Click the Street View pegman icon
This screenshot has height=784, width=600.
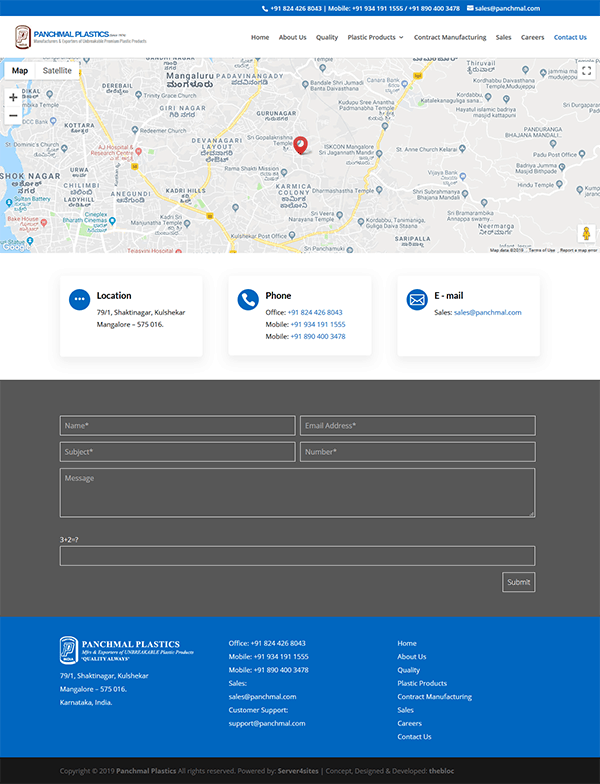pyautogui.click(x=586, y=233)
